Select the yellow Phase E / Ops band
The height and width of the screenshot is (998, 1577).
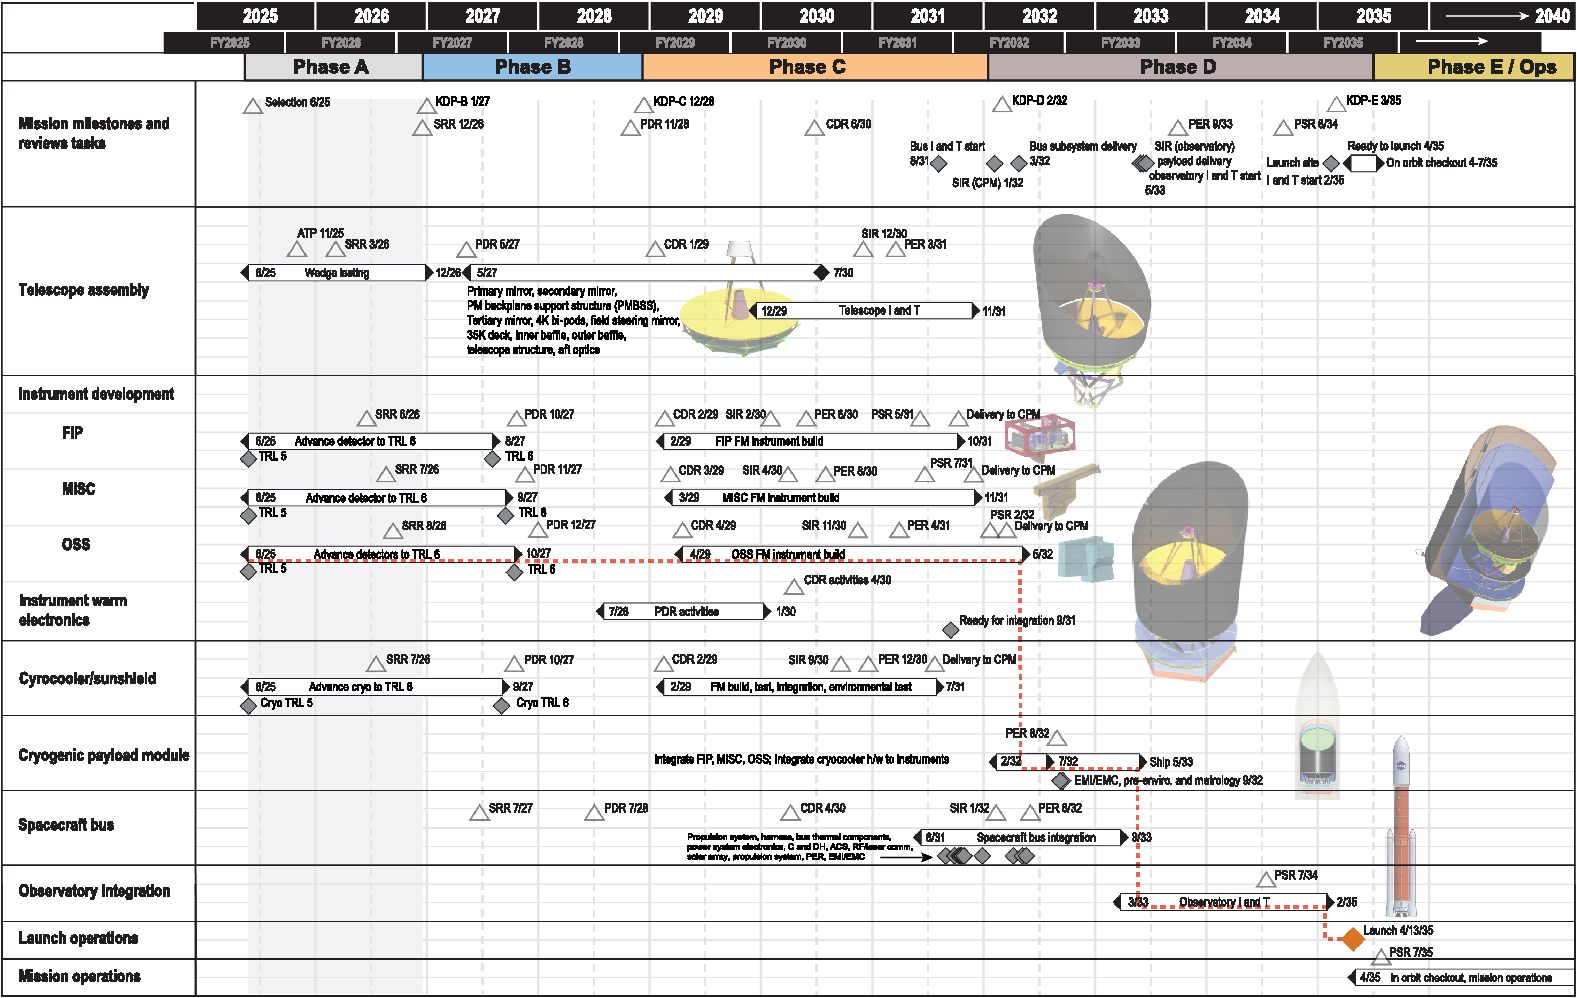pos(1474,67)
